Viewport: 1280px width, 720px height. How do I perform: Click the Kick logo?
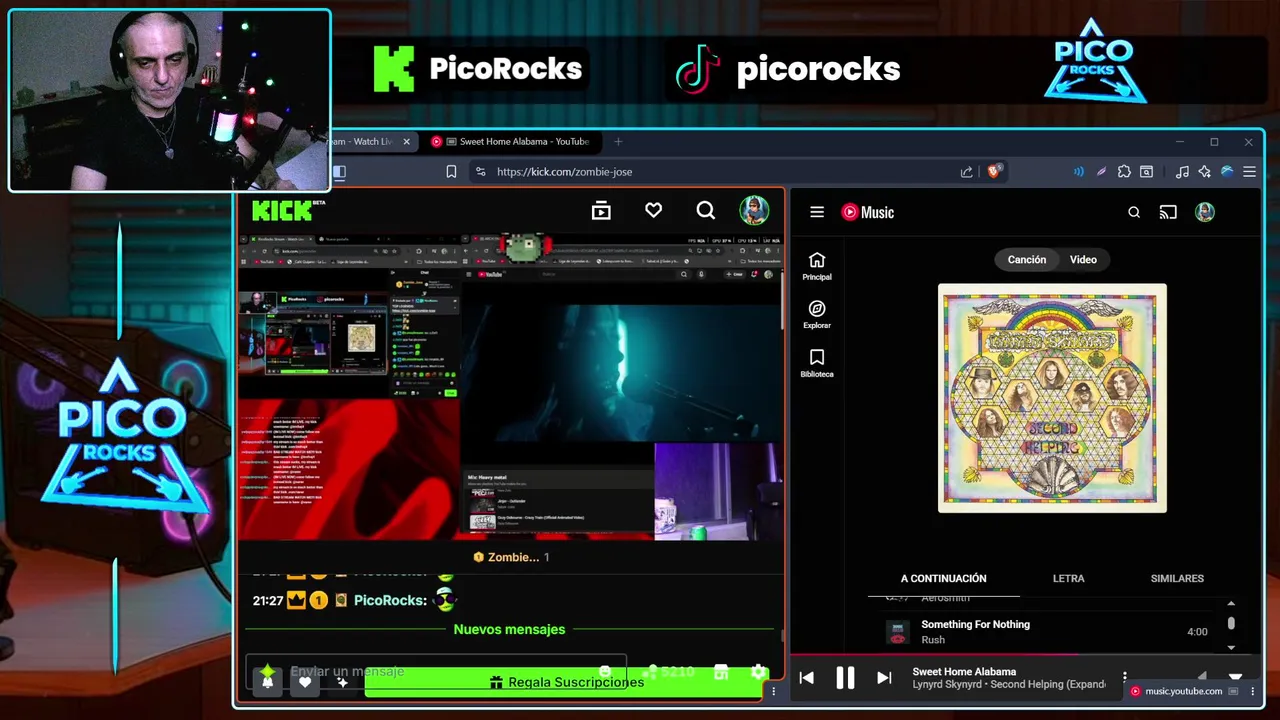pos(288,210)
